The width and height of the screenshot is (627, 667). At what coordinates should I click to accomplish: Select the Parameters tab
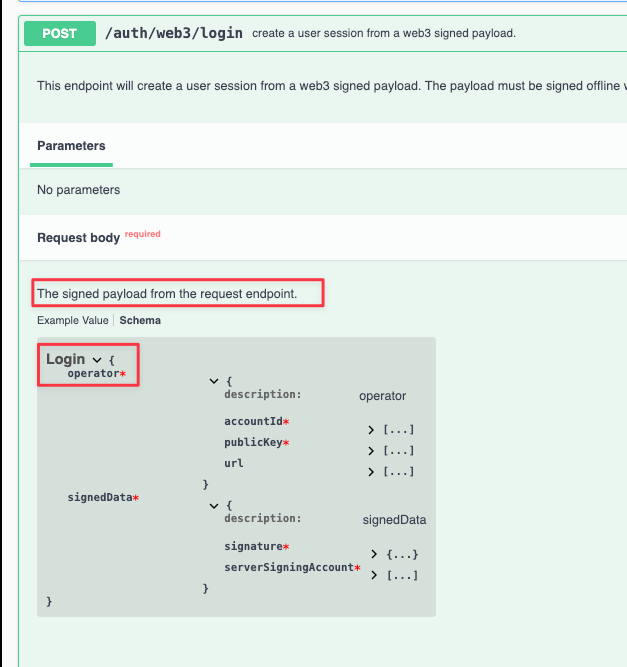[x=71, y=146]
